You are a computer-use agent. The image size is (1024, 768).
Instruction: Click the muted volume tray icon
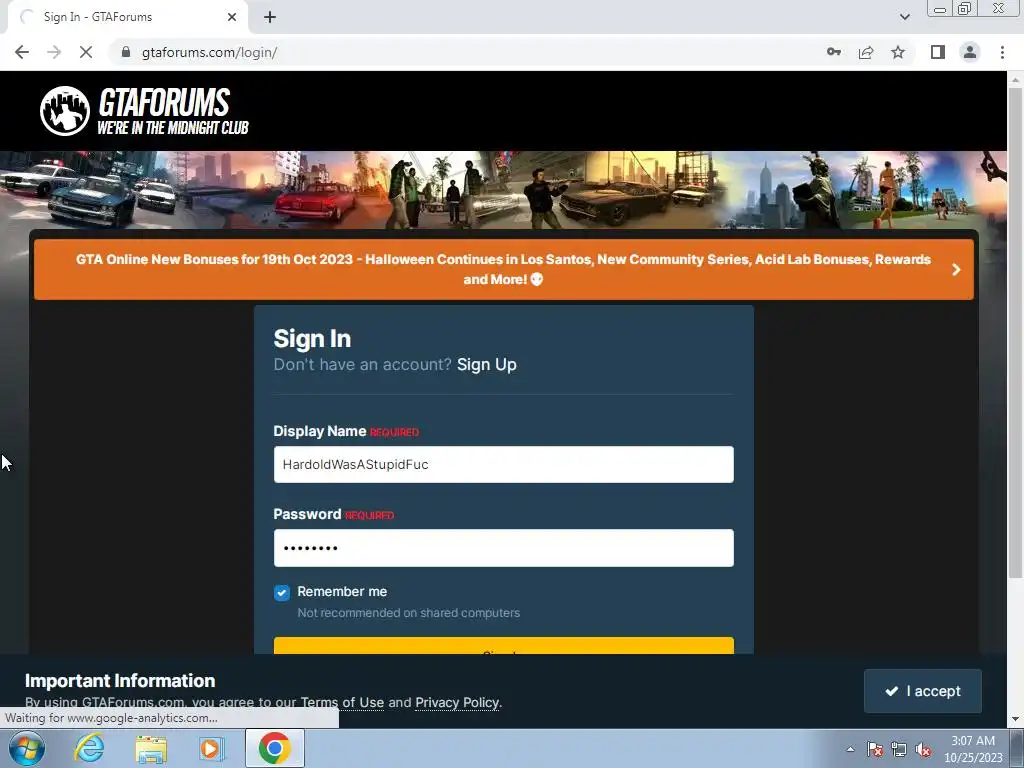[x=923, y=749]
